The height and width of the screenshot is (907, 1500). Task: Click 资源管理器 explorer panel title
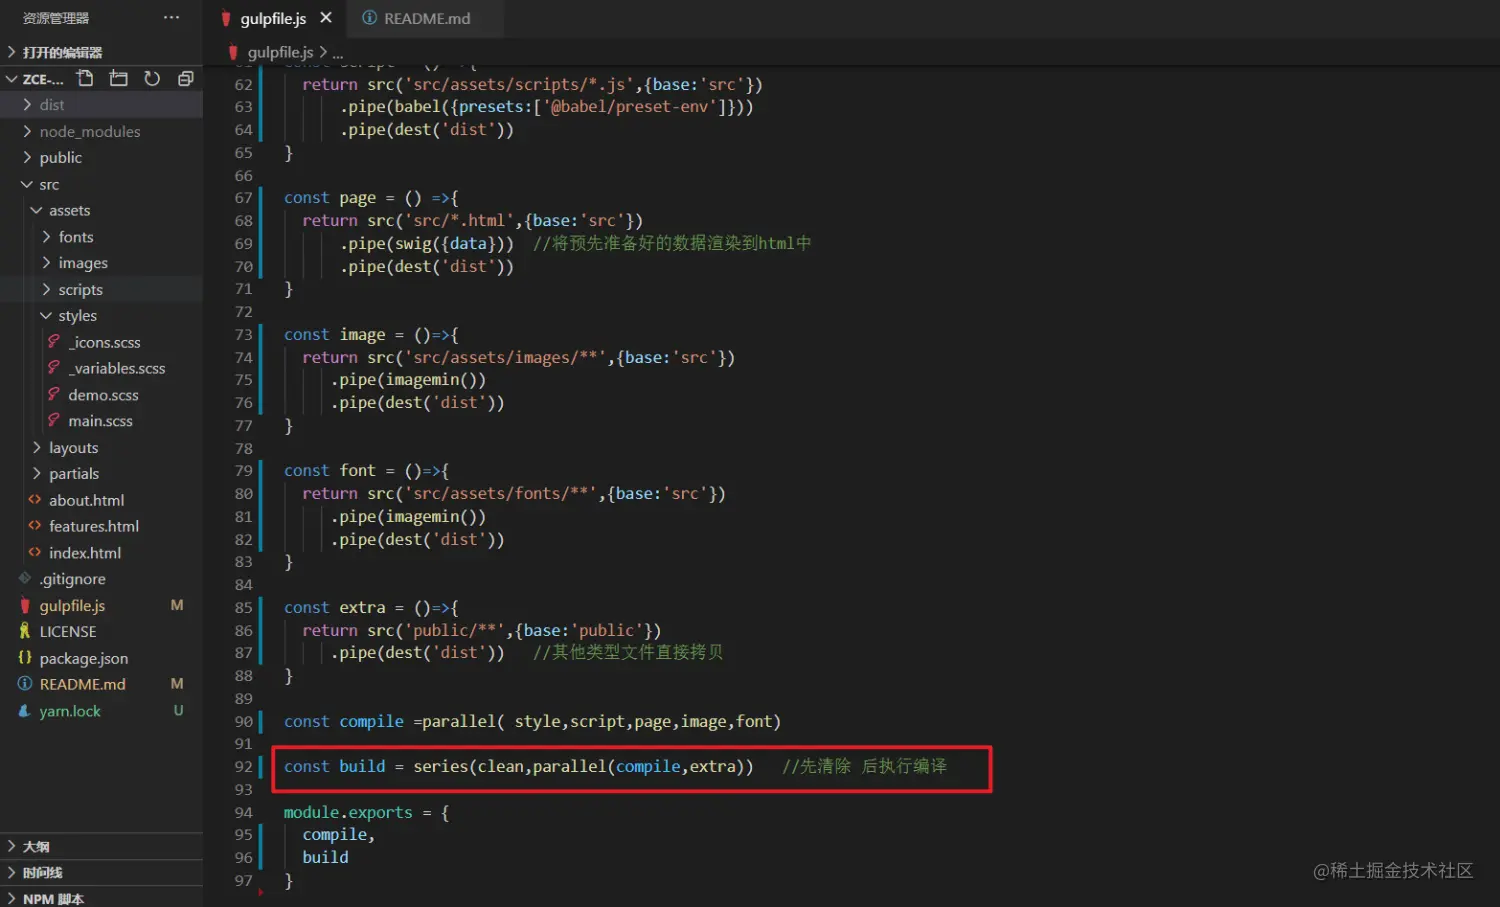click(x=56, y=18)
